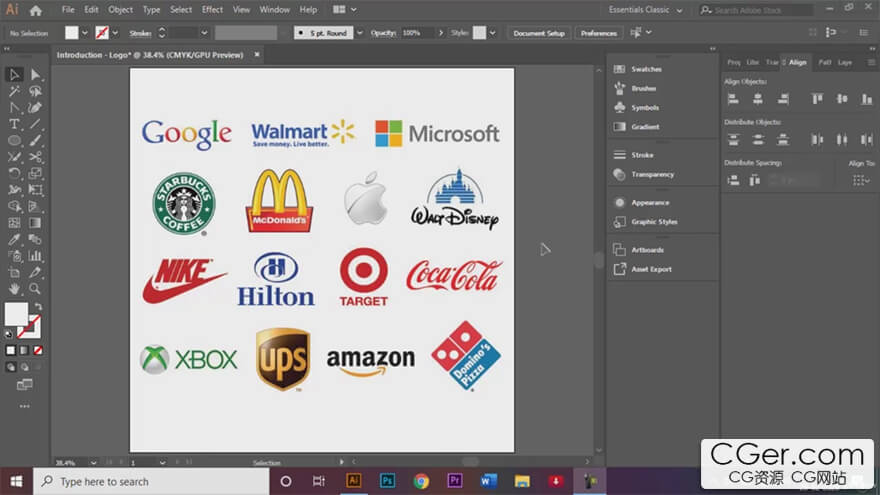Screen dimensions: 880x495
Task: Open the Swatches panel
Action: tap(646, 69)
